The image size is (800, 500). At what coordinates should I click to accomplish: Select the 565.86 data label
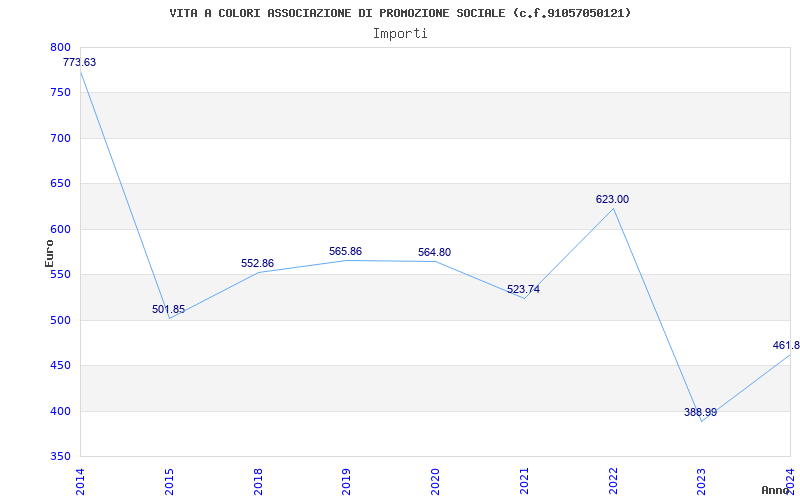point(345,252)
